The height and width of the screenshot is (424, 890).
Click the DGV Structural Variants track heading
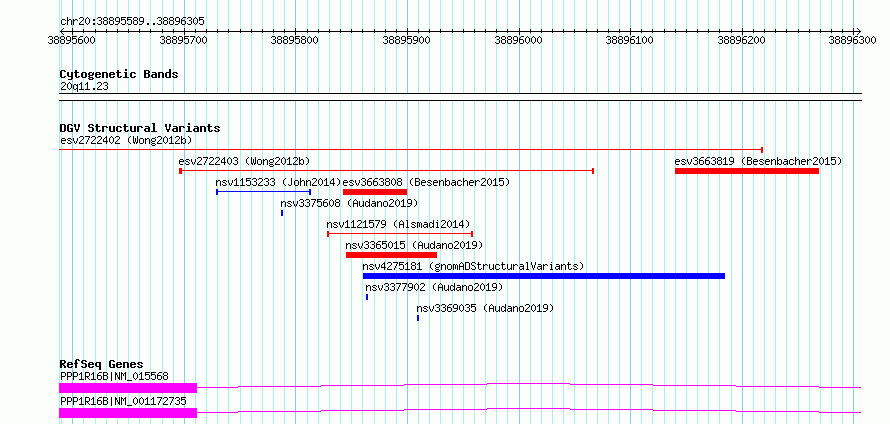(x=140, y=128)
